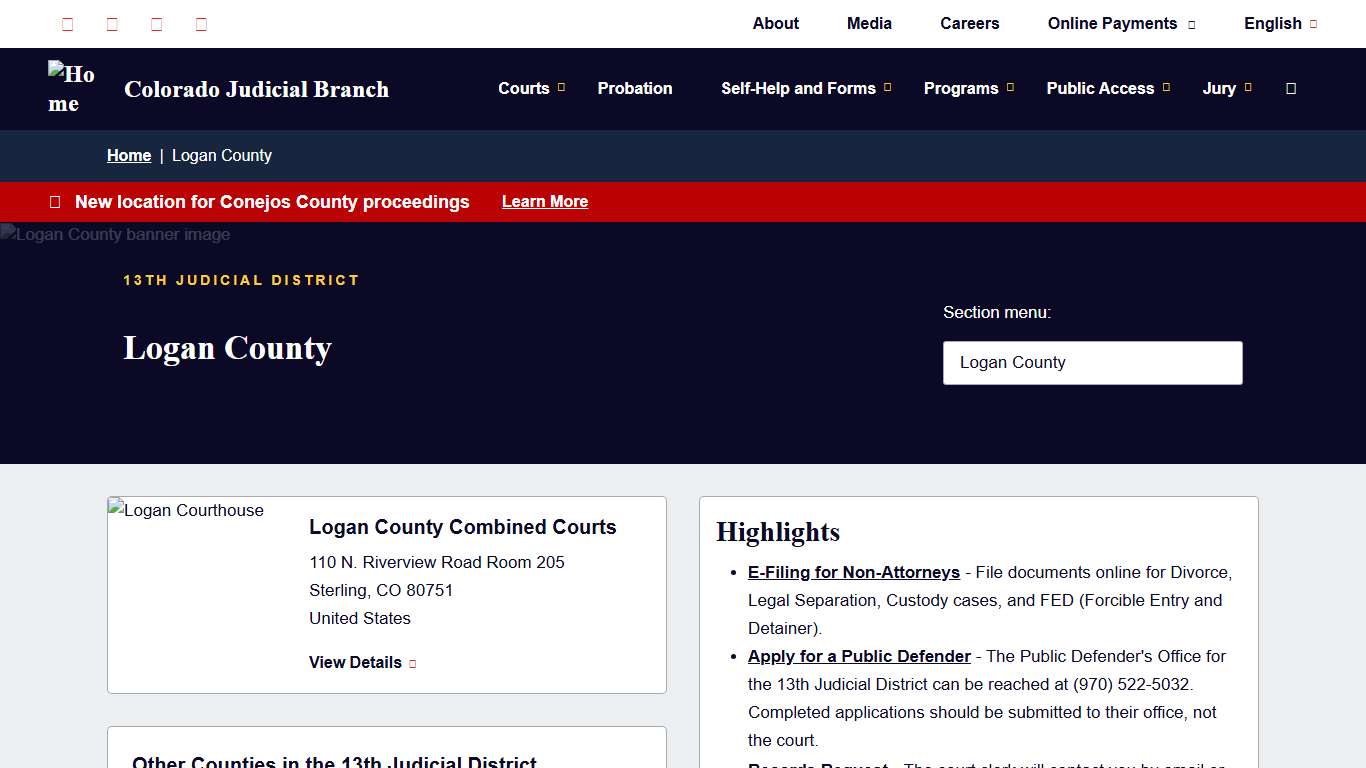Viewport: 1366px width, 768px height.
Task: Click the Learn More link
Action: coord(544,201)
